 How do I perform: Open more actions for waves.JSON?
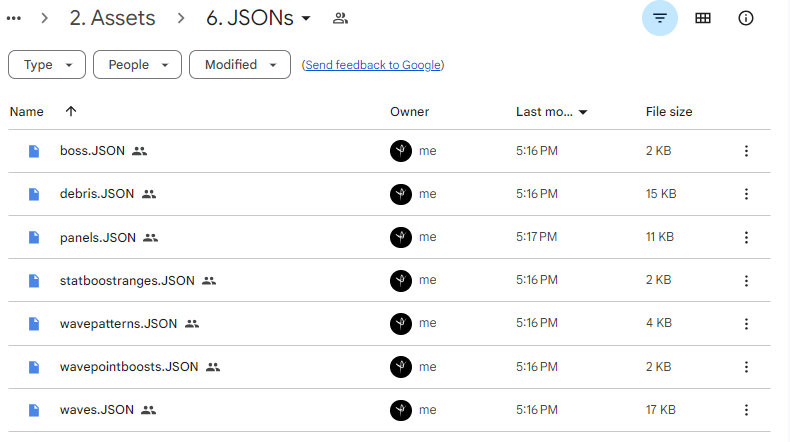[746, 410]
